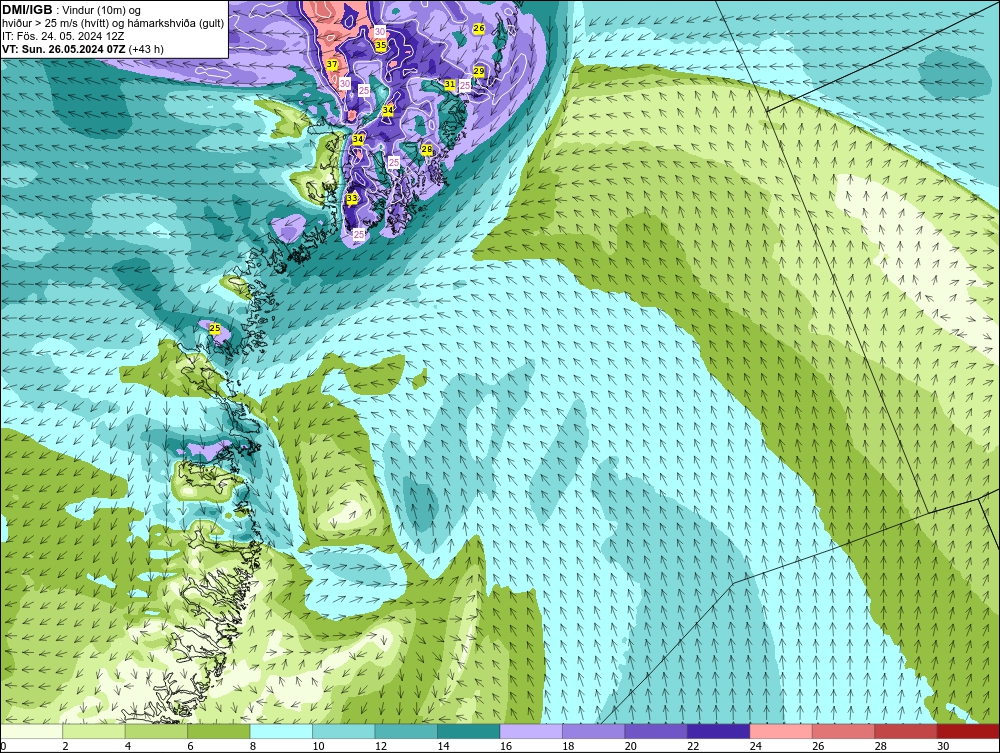
Task: Click the legend scale number 10
Action: coord(318,746)
